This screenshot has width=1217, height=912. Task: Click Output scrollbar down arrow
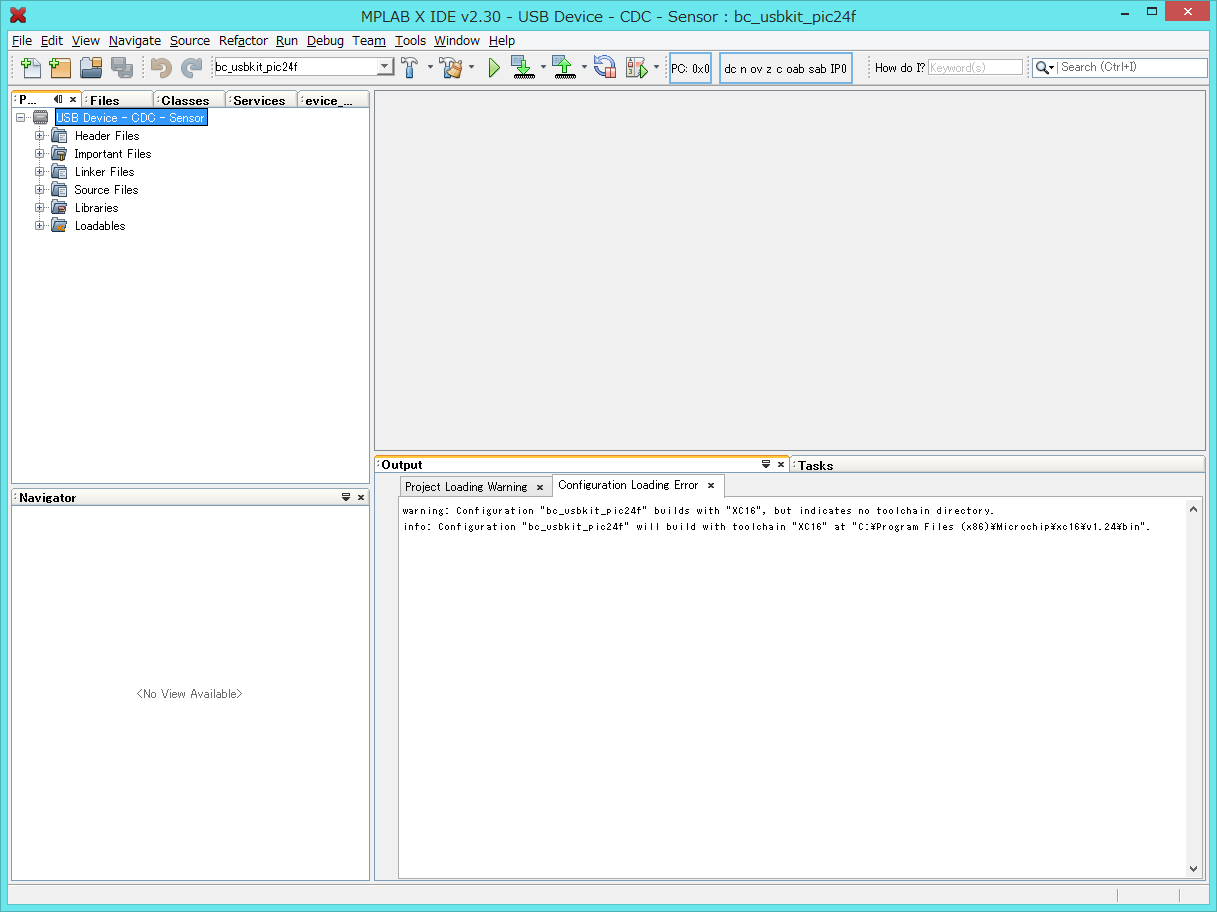(1193, 870)
